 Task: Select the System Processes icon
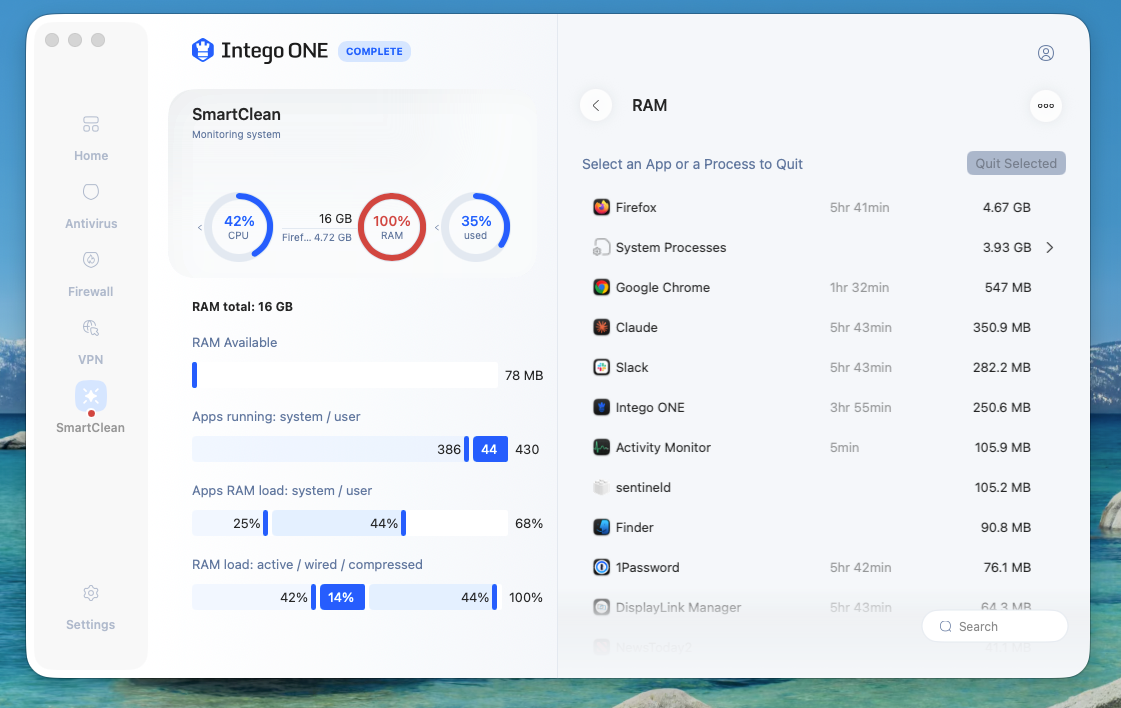click(x=601, y=247)
